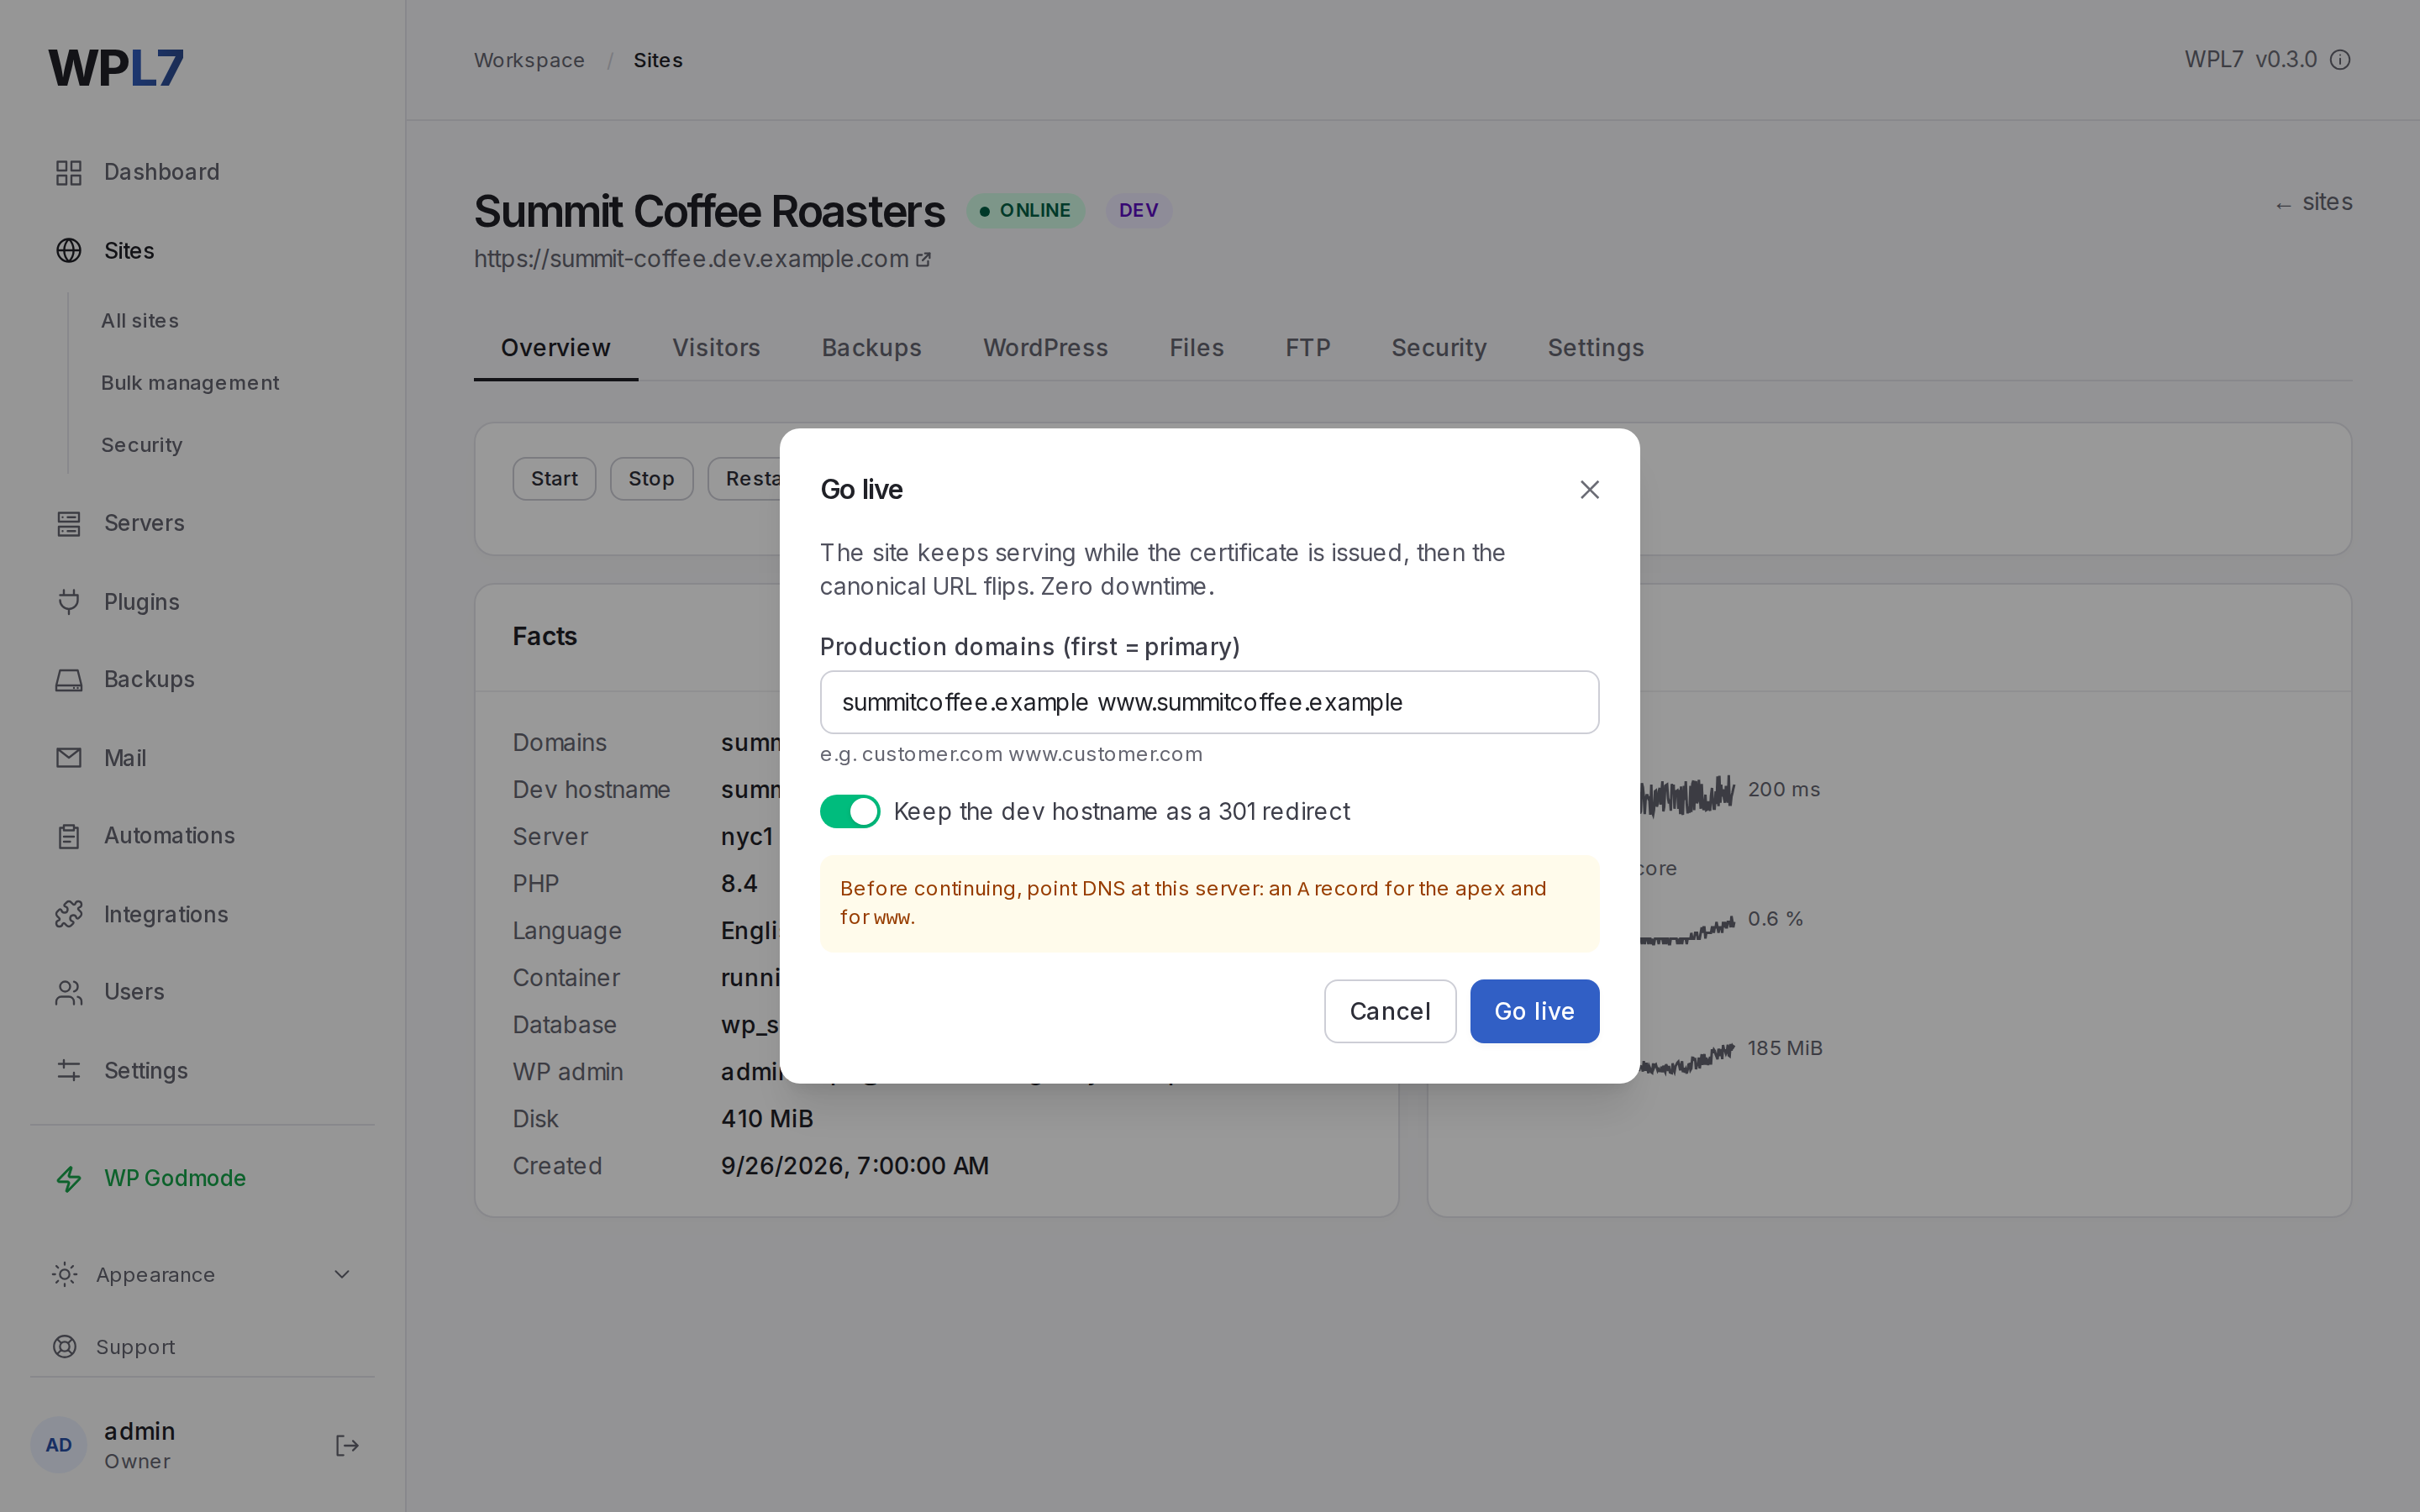Image resolution: width=2420 pixels, height=1512 pixels.
Task: Open the FTP tab
Action: pyautogui.click(x=1307, y=348)
